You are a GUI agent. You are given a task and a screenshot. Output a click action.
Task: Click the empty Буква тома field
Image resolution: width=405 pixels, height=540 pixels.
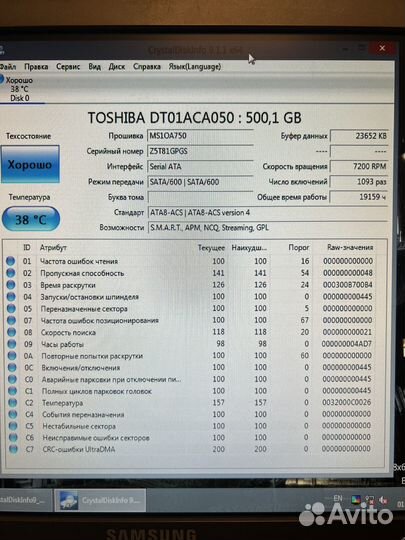[200, 197]
